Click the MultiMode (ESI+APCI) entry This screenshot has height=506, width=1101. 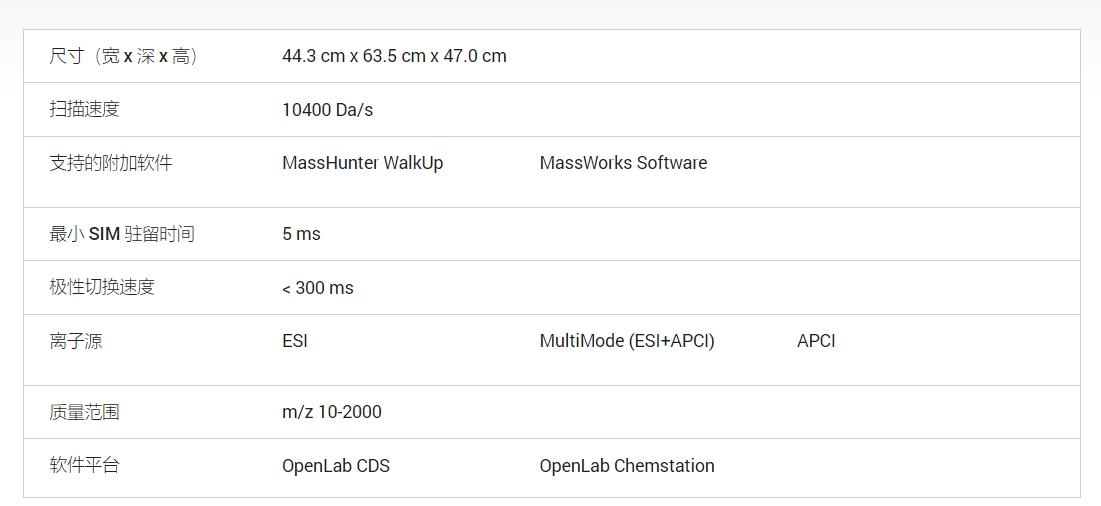(627, 341)
